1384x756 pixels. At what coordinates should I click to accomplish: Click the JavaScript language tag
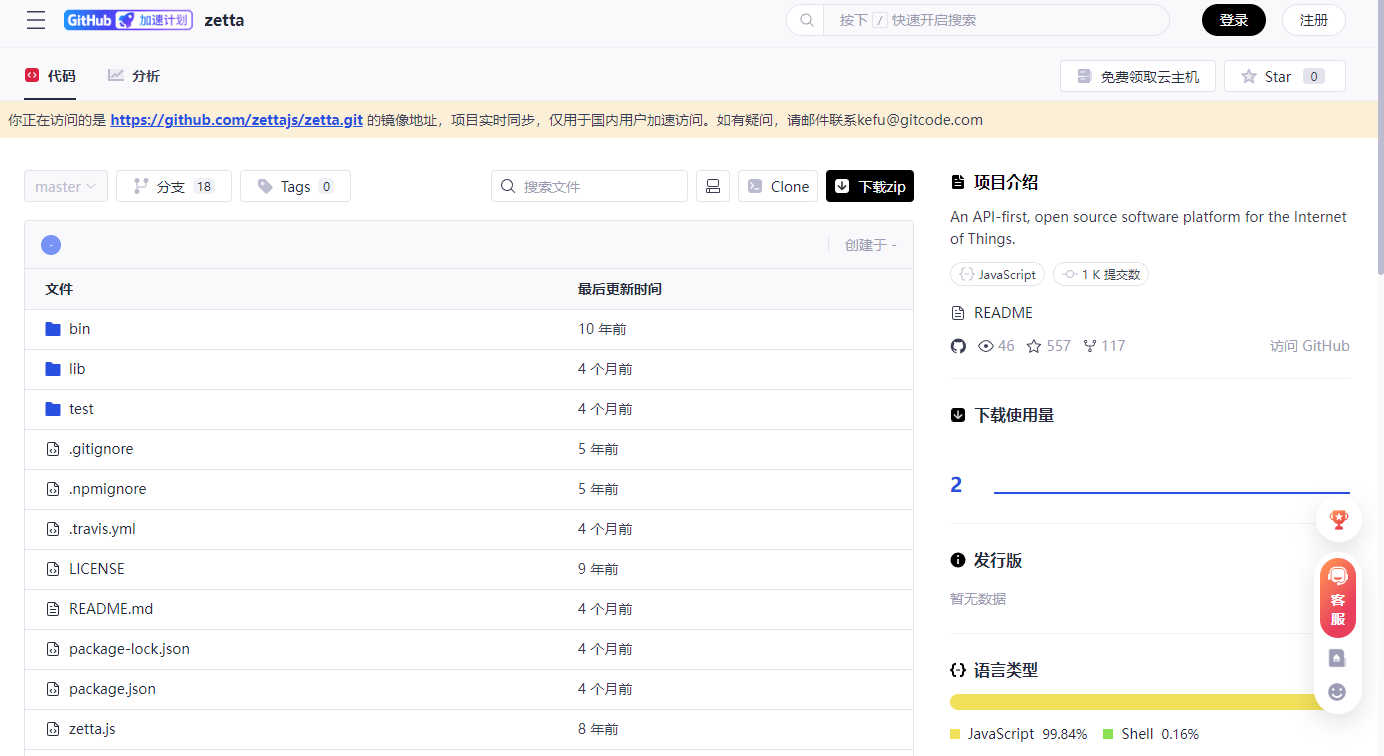click(x=998, y=274)
